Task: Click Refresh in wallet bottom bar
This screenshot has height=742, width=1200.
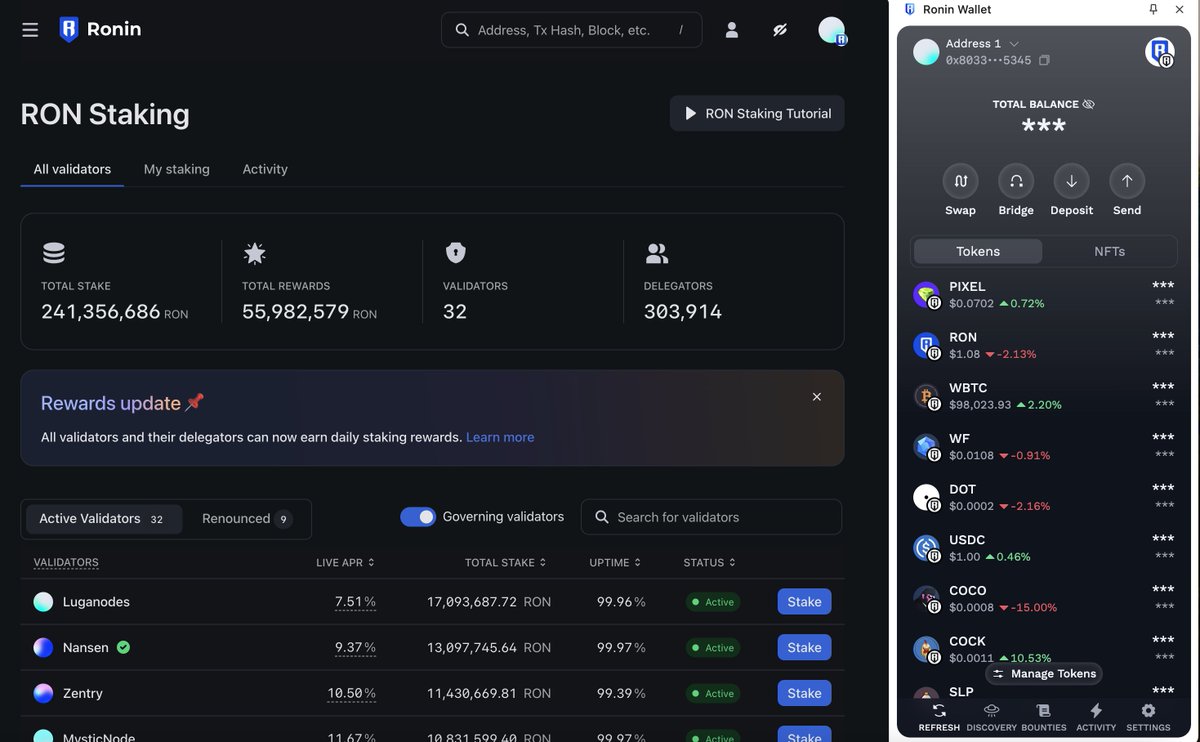Action: 939,717
